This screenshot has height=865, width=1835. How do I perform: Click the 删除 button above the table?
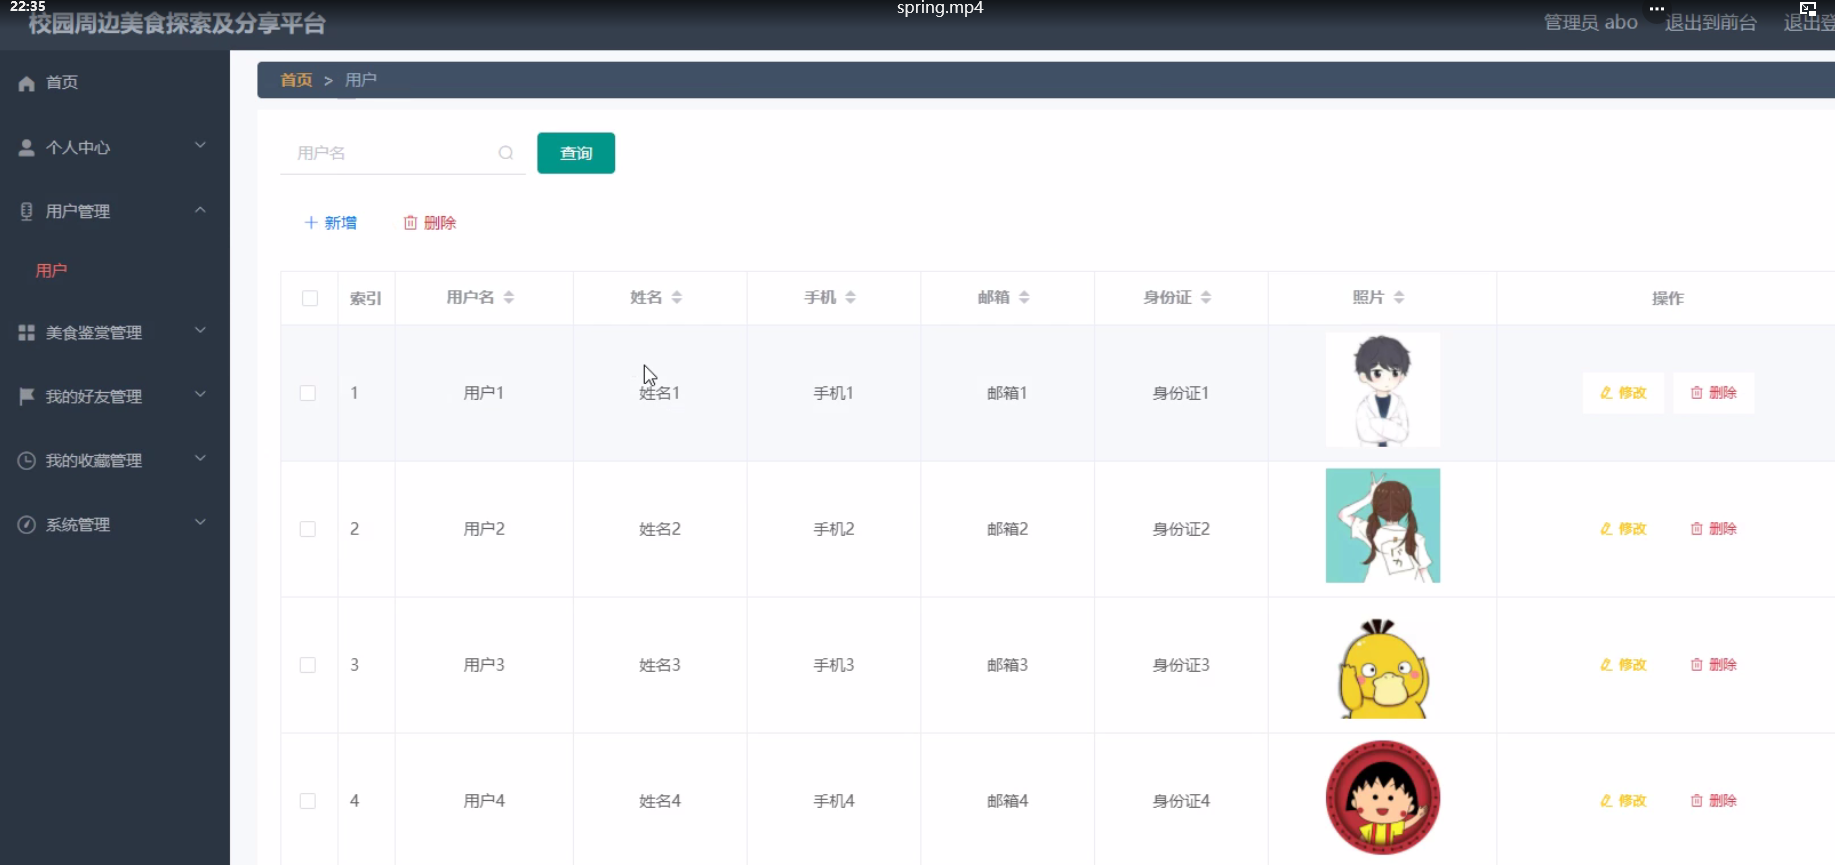(430, 223)
